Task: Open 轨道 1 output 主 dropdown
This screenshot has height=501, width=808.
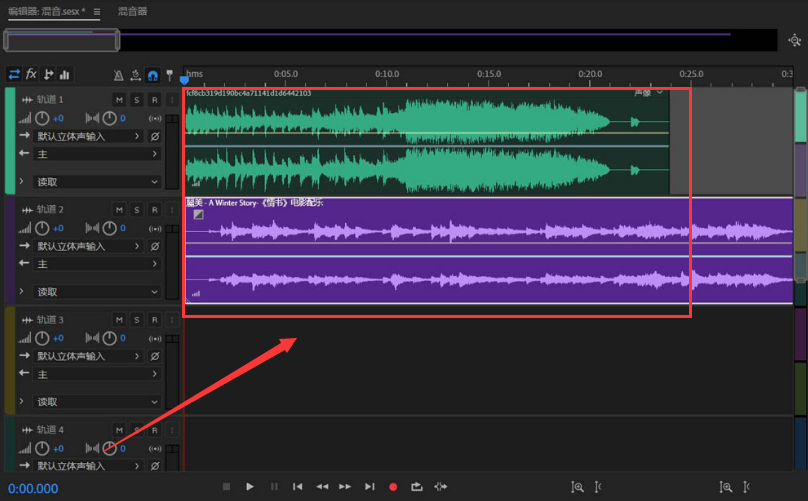Action: (97, 154)
